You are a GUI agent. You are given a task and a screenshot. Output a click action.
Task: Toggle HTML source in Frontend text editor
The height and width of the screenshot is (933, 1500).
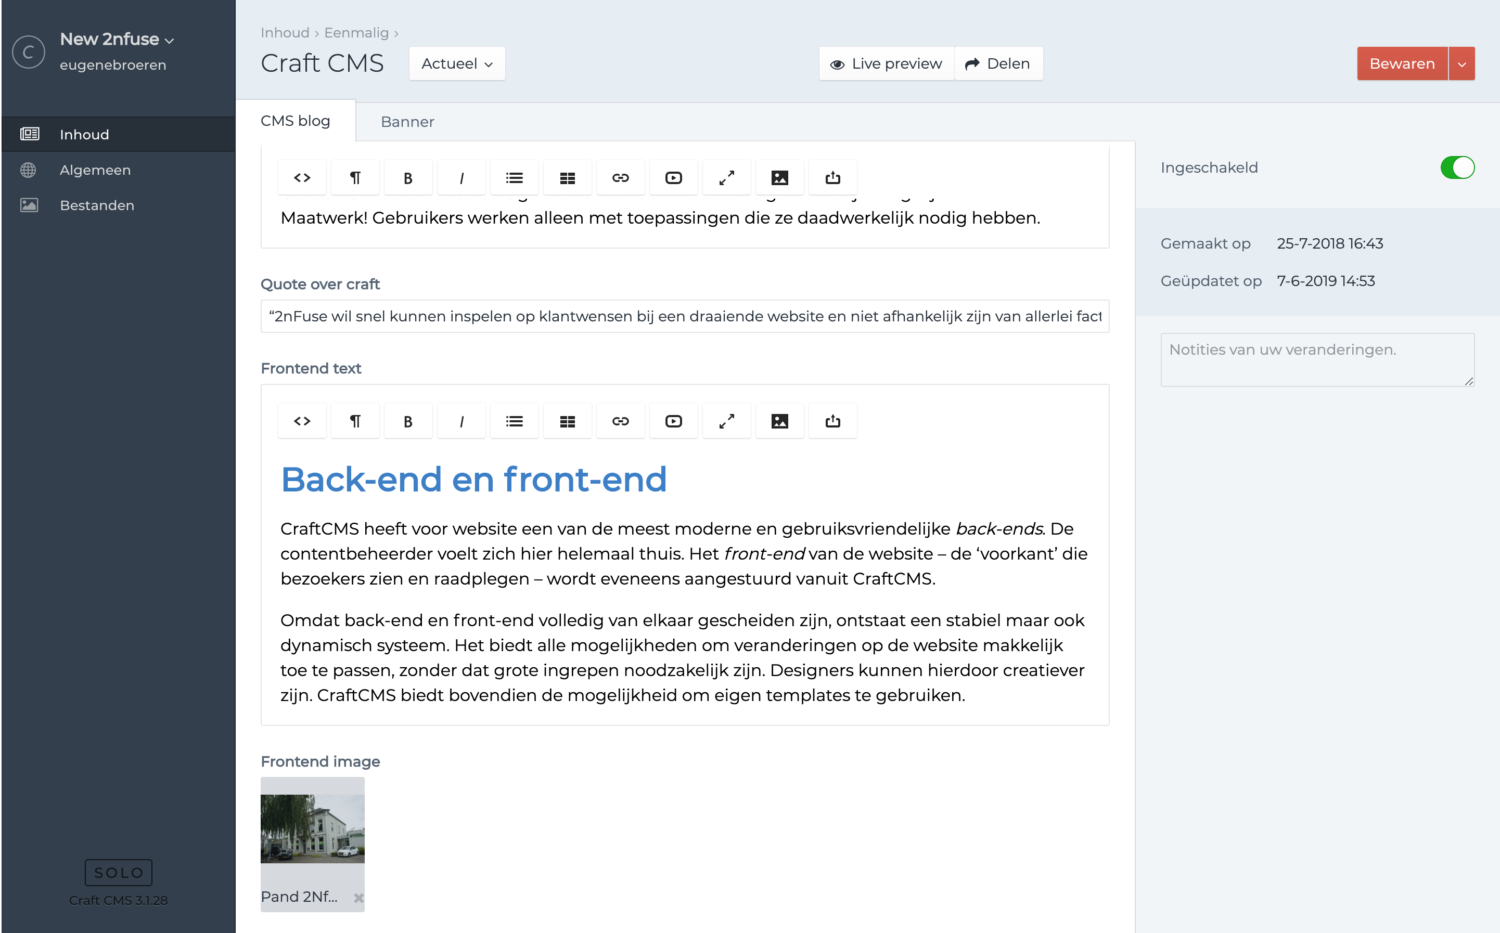[x=302, y=421]
